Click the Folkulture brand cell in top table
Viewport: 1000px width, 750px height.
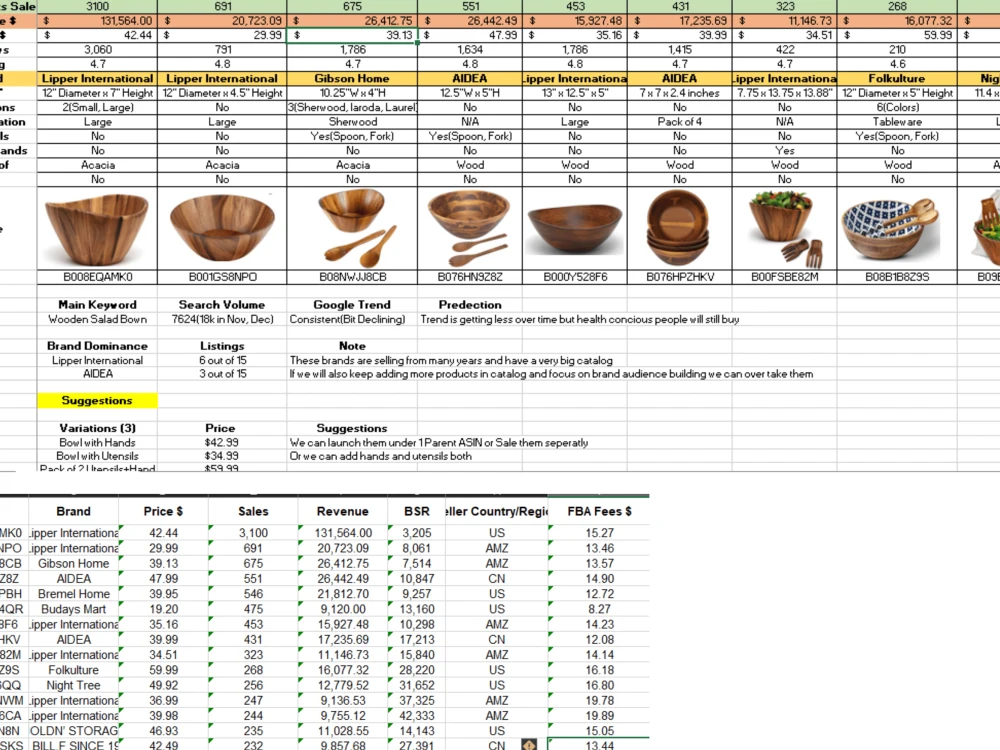tap(897, 78)
